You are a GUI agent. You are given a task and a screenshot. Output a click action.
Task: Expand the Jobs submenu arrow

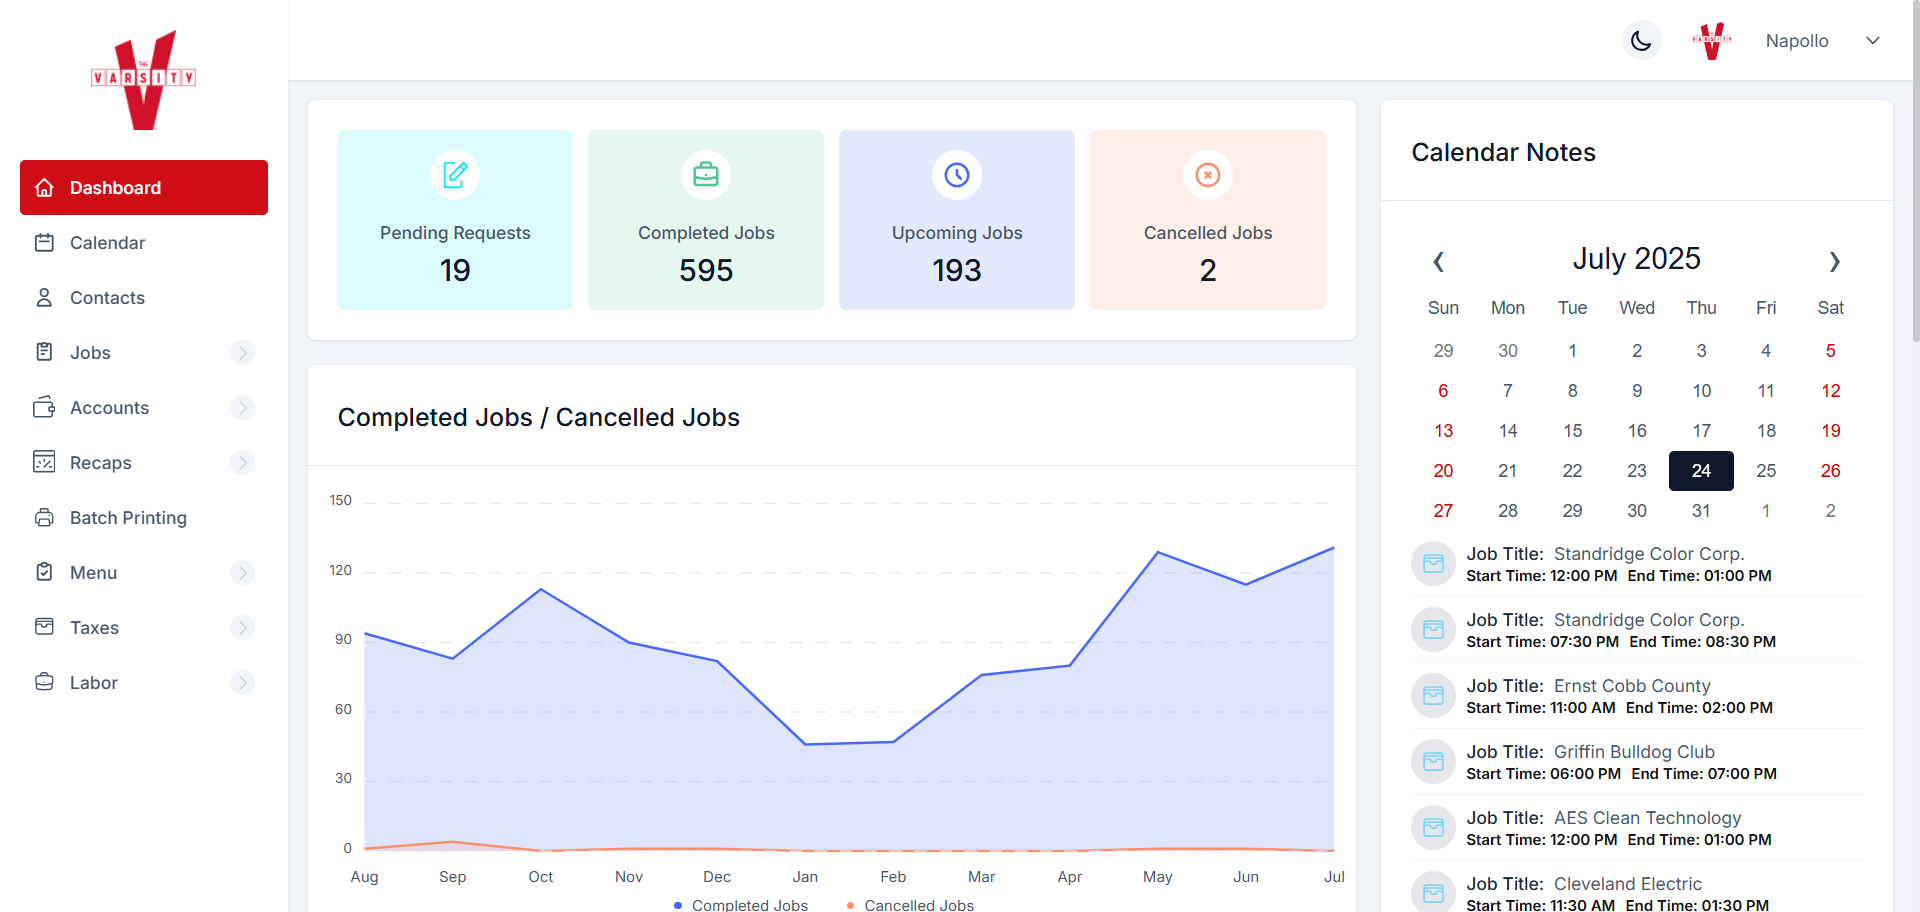coord(242,353)
